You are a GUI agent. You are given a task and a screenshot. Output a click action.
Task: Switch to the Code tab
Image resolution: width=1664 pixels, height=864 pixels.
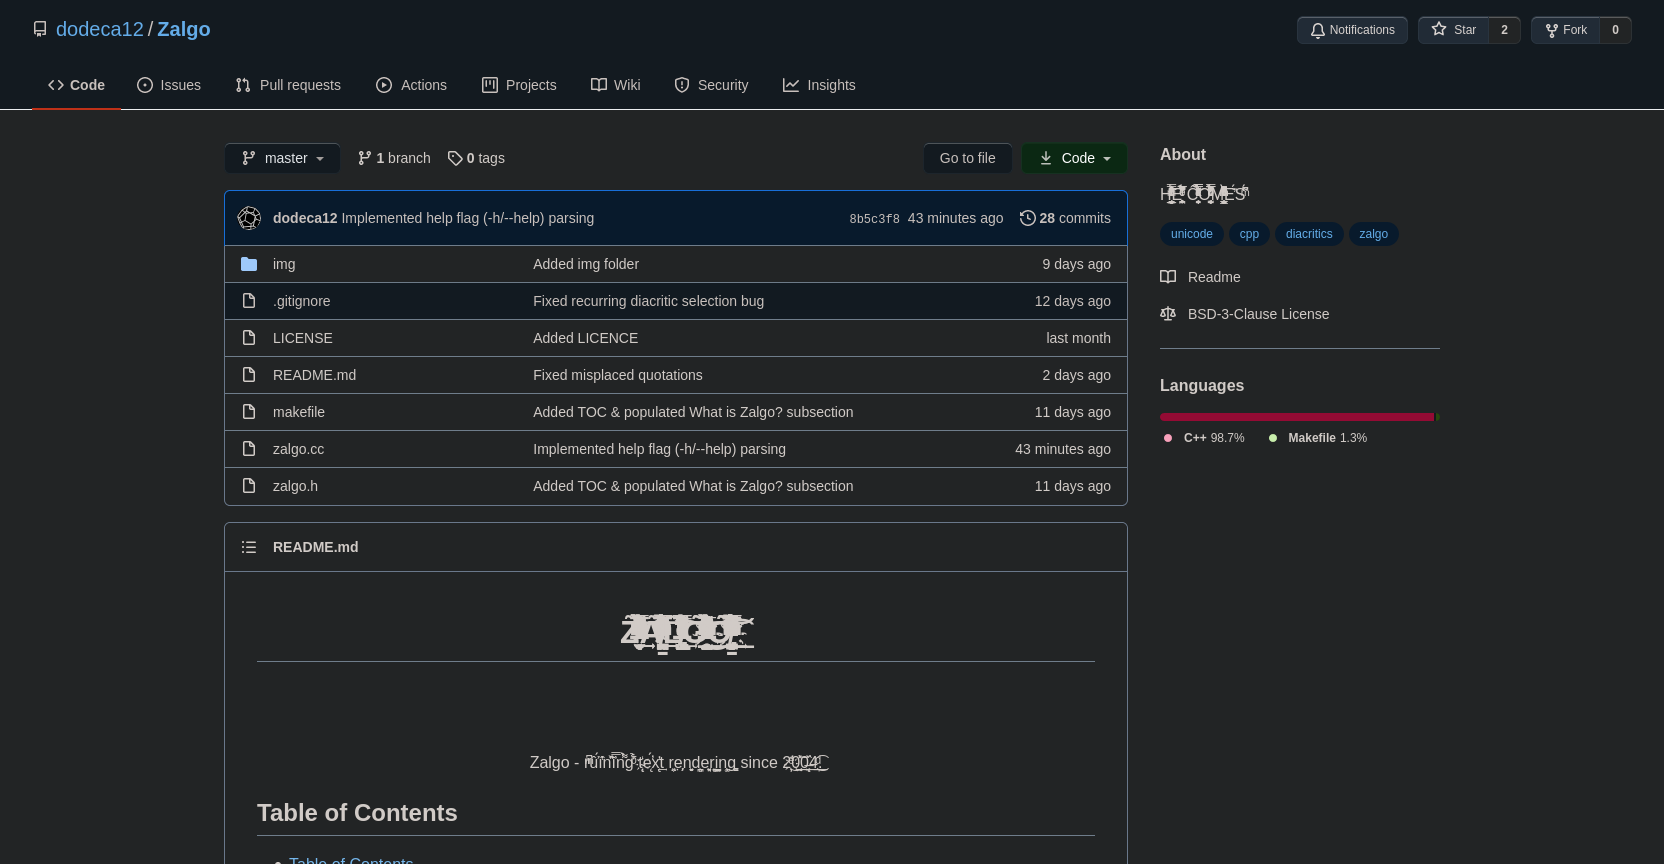[x=76, y=85]
